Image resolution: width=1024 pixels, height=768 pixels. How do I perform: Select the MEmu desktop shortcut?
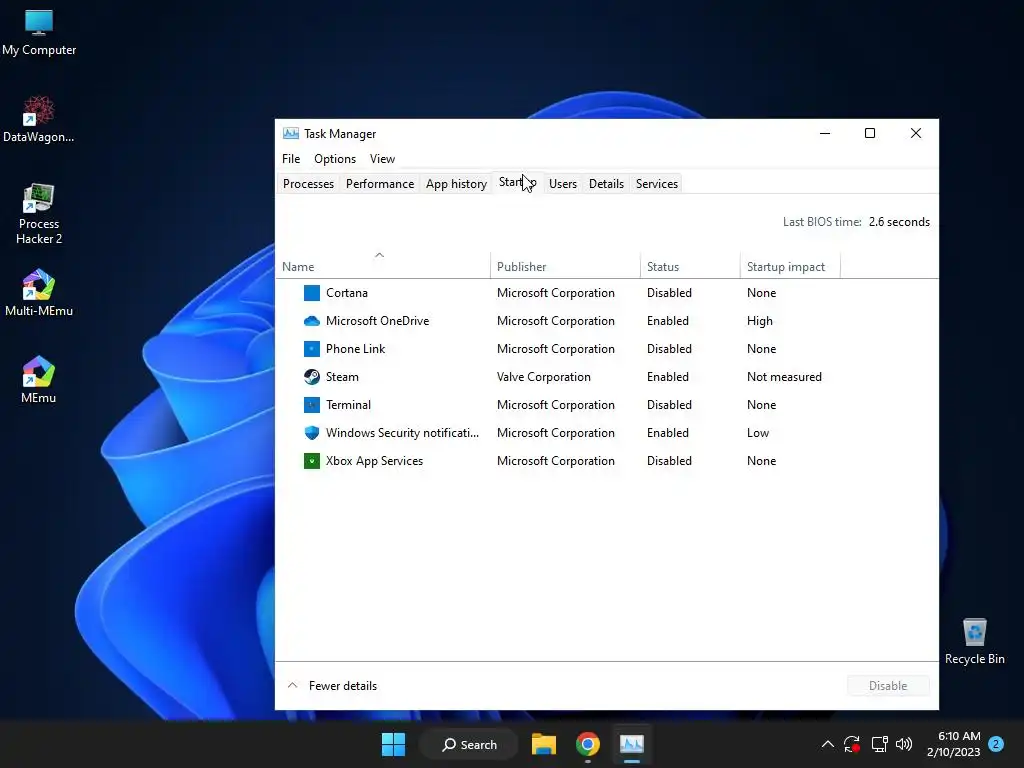[39, 380]
